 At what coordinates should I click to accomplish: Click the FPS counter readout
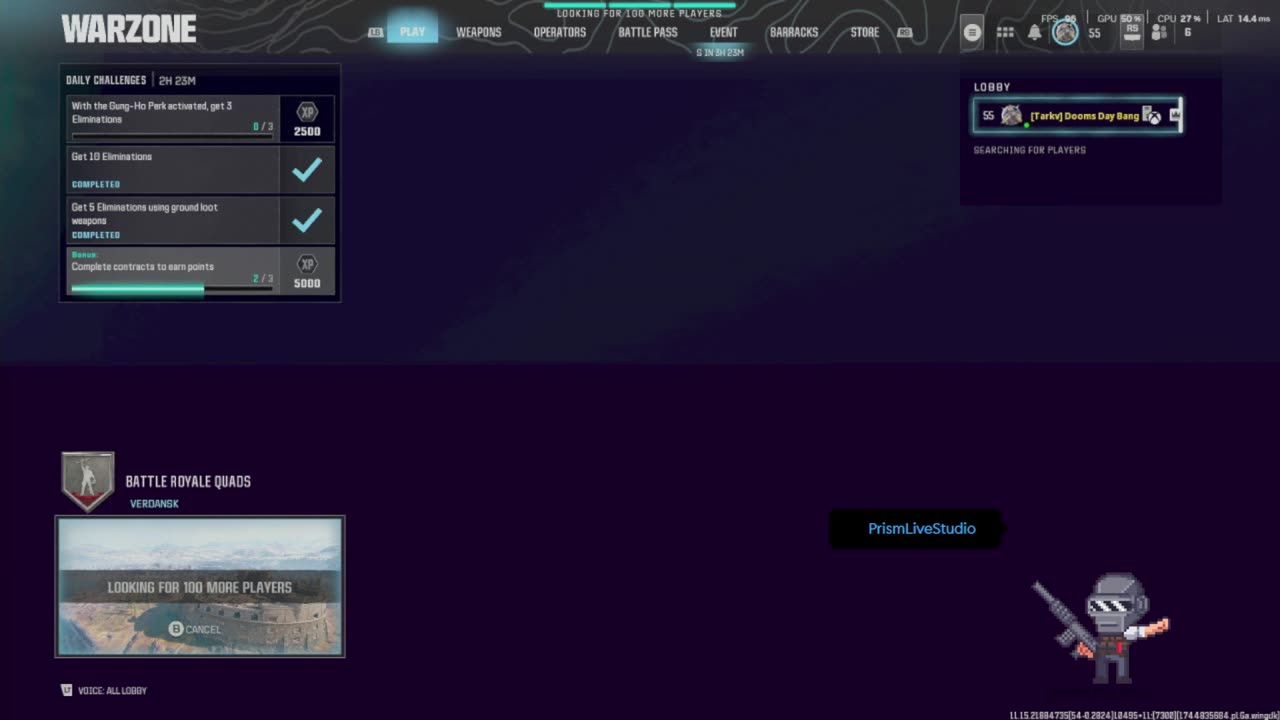(x=1059, y=18)
